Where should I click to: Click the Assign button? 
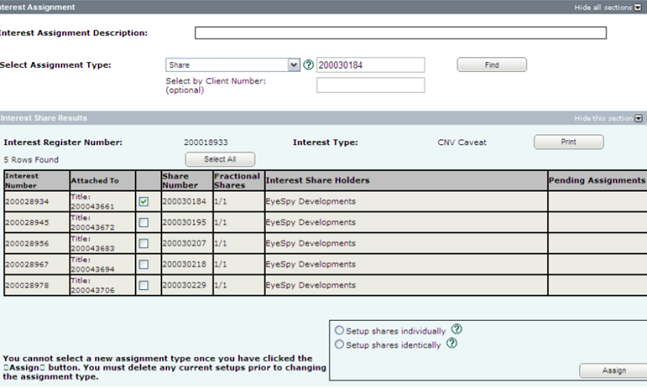(x=614, y=371)
